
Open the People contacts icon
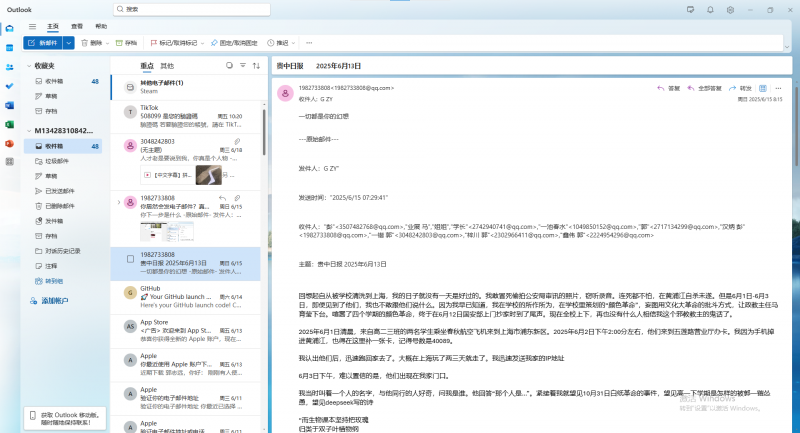(x=9, y=67)
